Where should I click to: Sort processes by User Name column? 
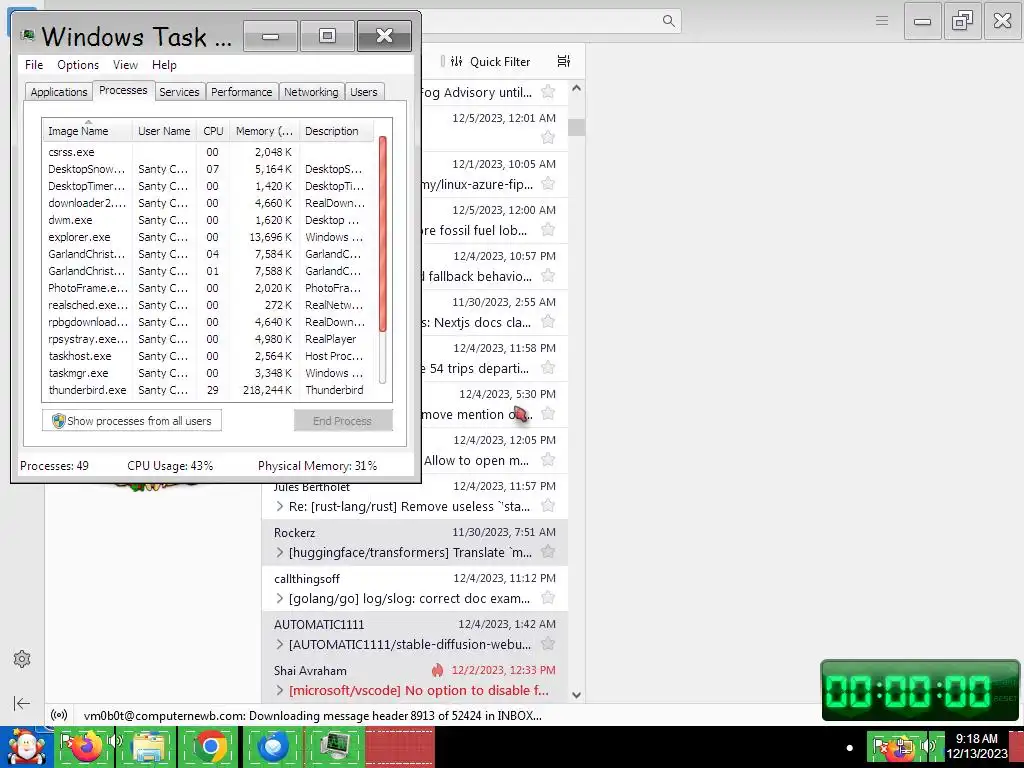pos(164,131)
